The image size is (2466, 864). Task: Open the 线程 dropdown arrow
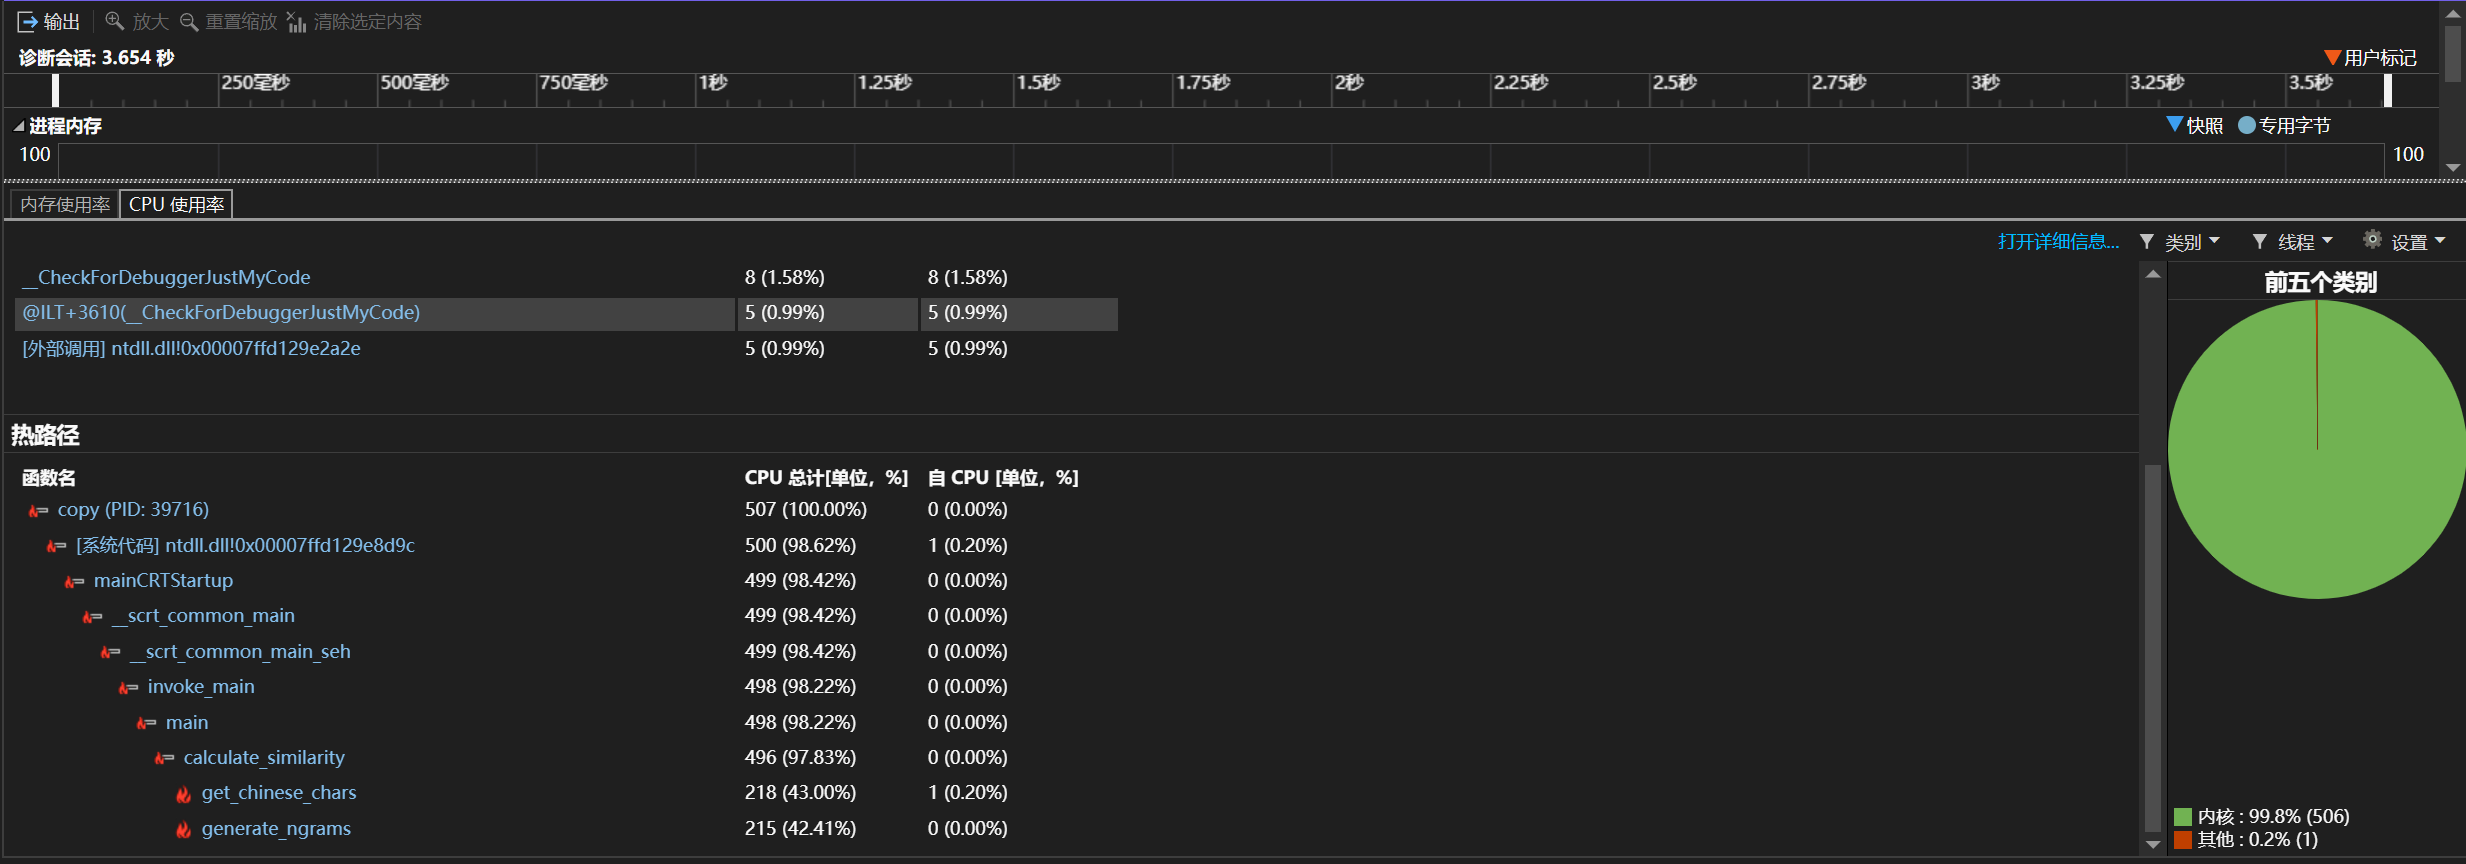[2327, 241]
